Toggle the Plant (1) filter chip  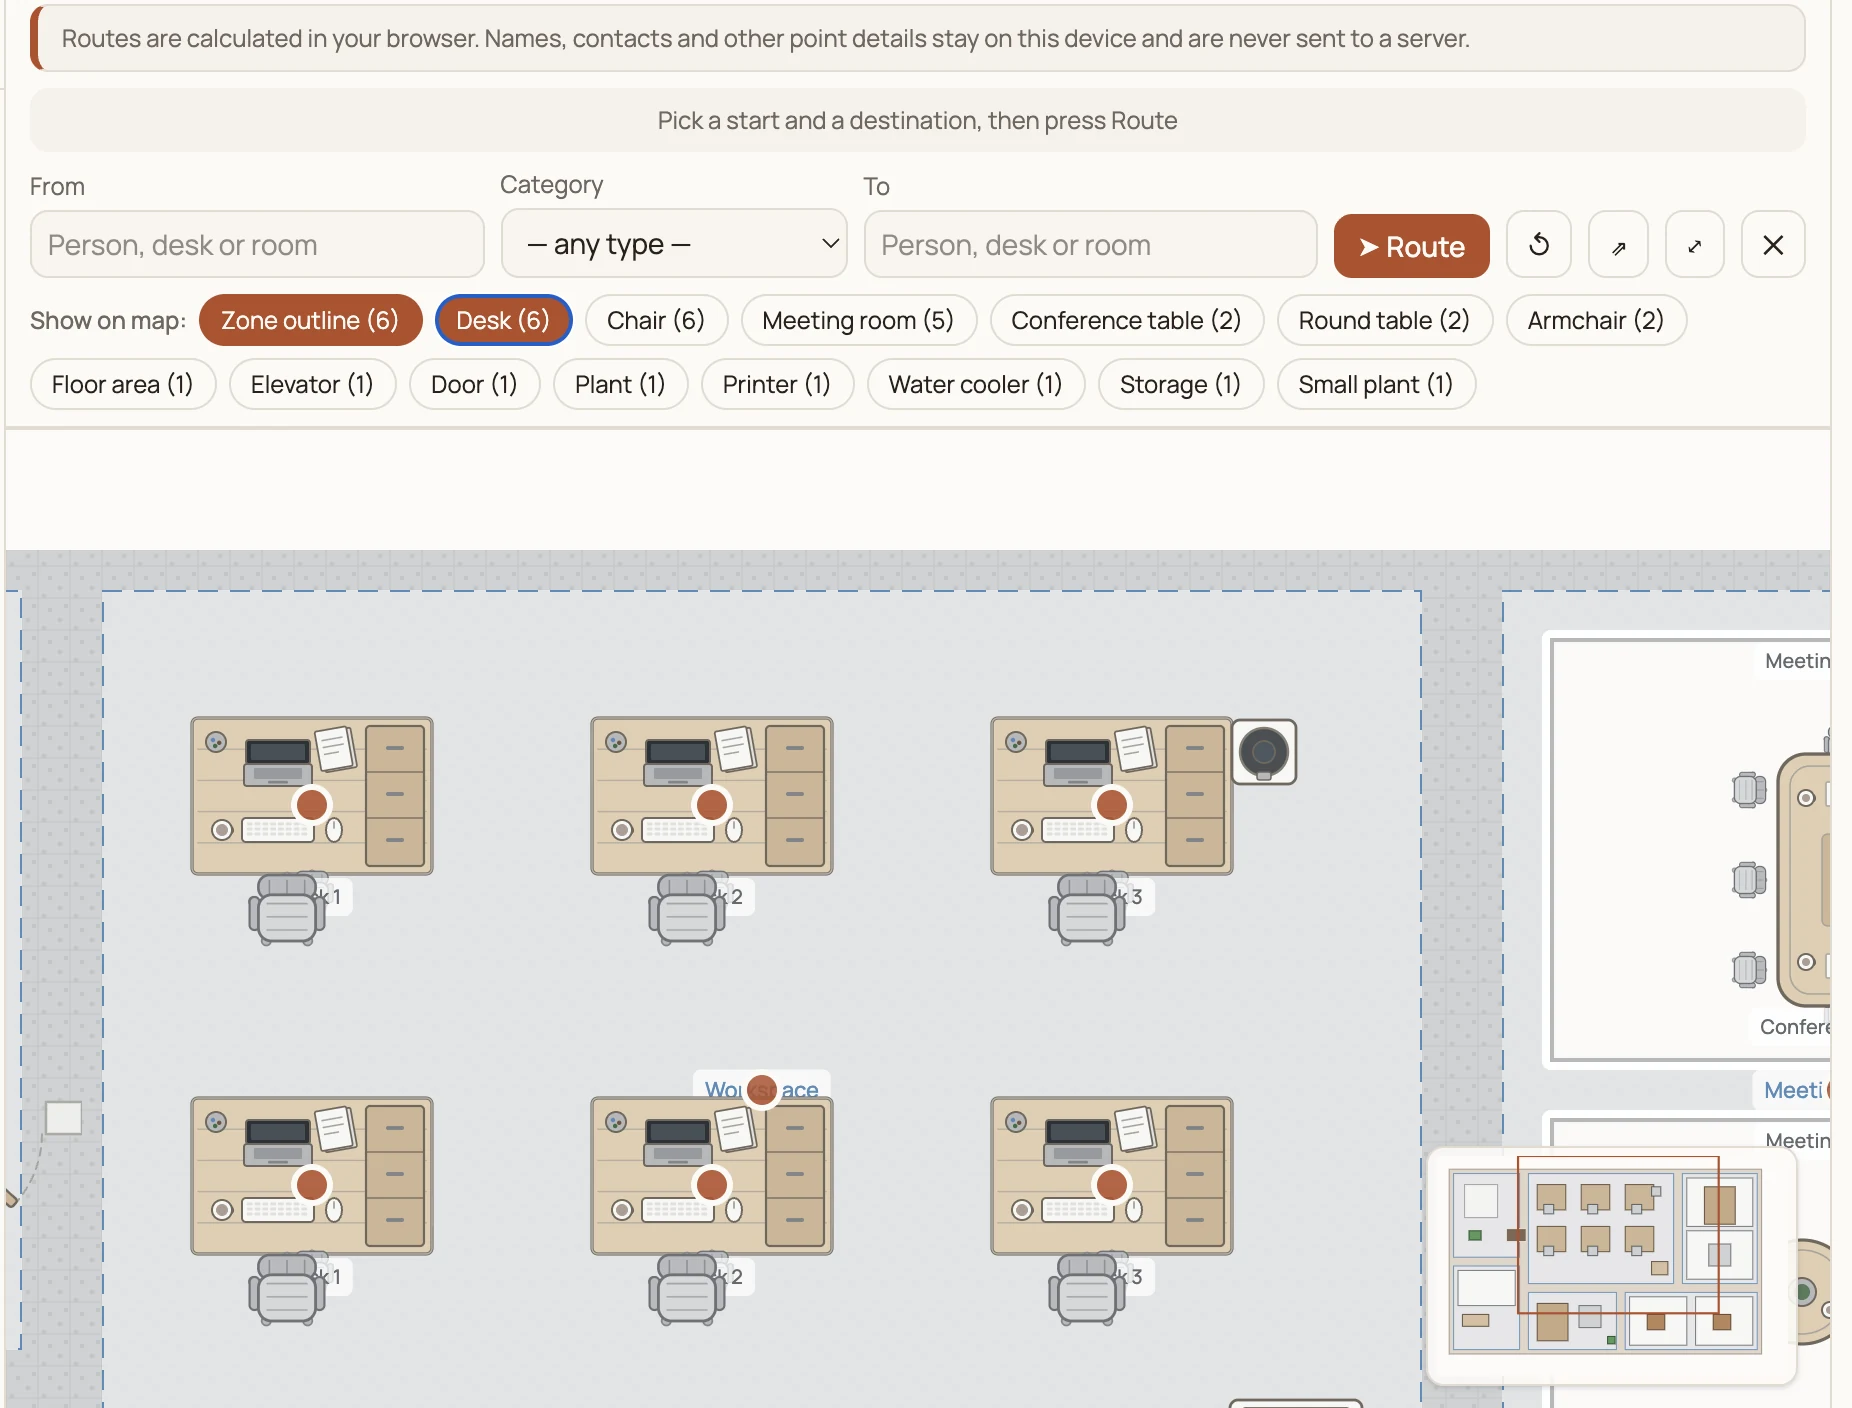click(x=620, y=384)
